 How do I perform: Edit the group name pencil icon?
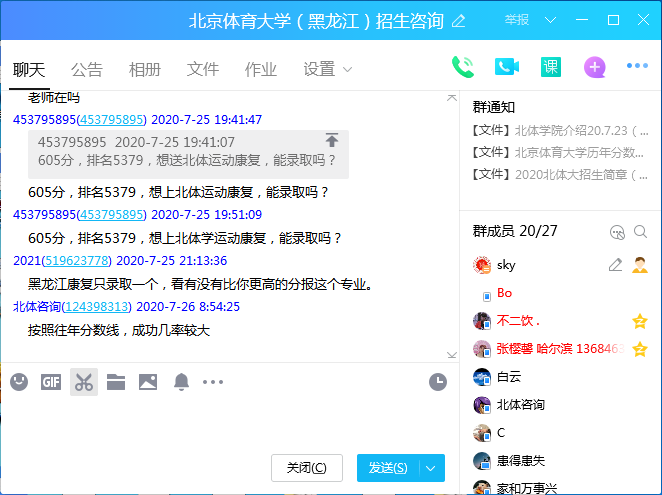pyautogui.click(x=459, y=21)
